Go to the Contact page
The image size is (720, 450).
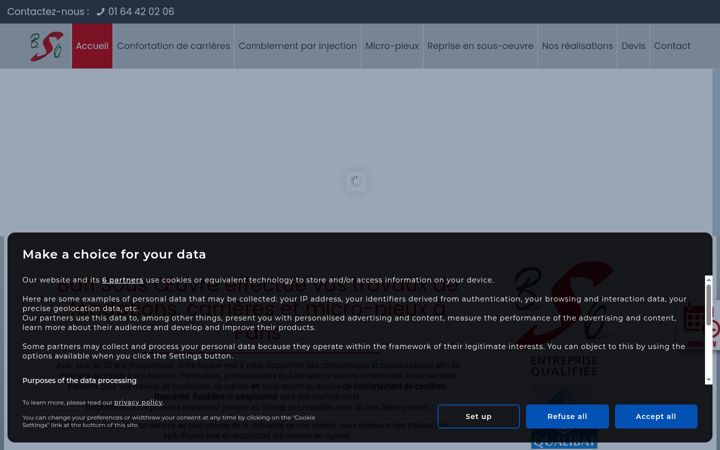672,46
